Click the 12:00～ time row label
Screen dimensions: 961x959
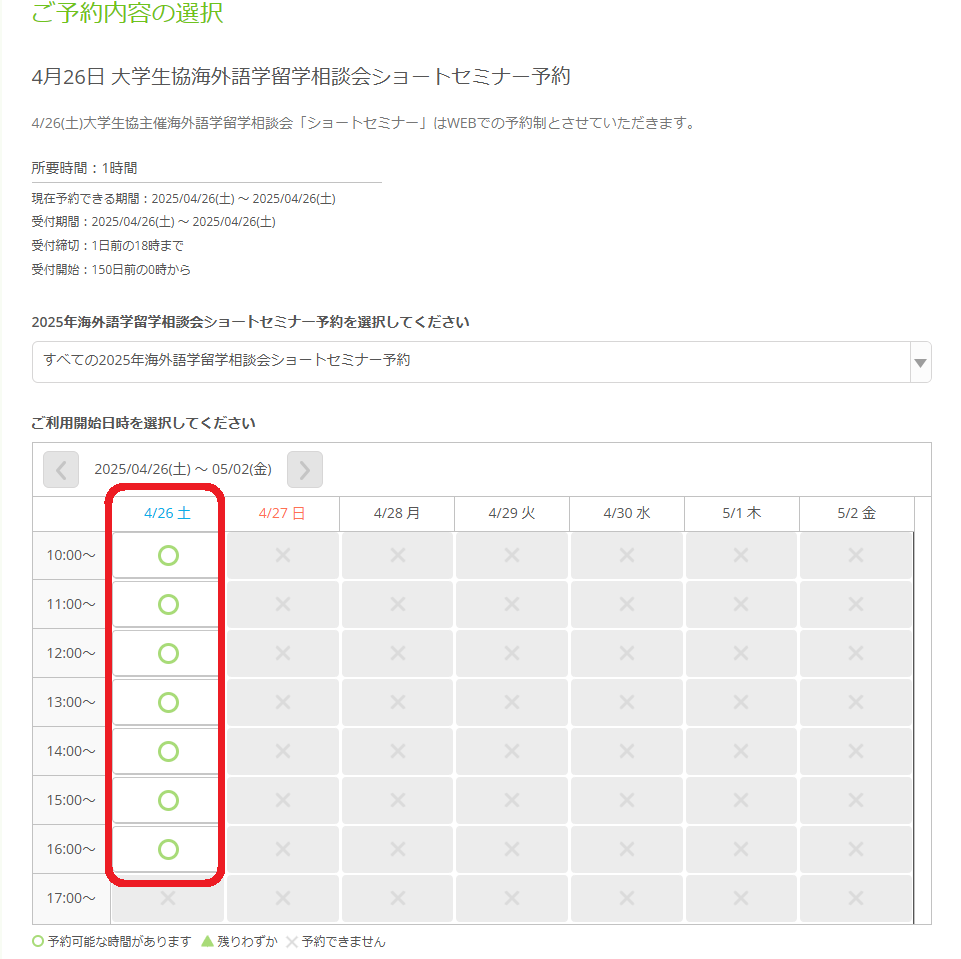tap(71, 653)
